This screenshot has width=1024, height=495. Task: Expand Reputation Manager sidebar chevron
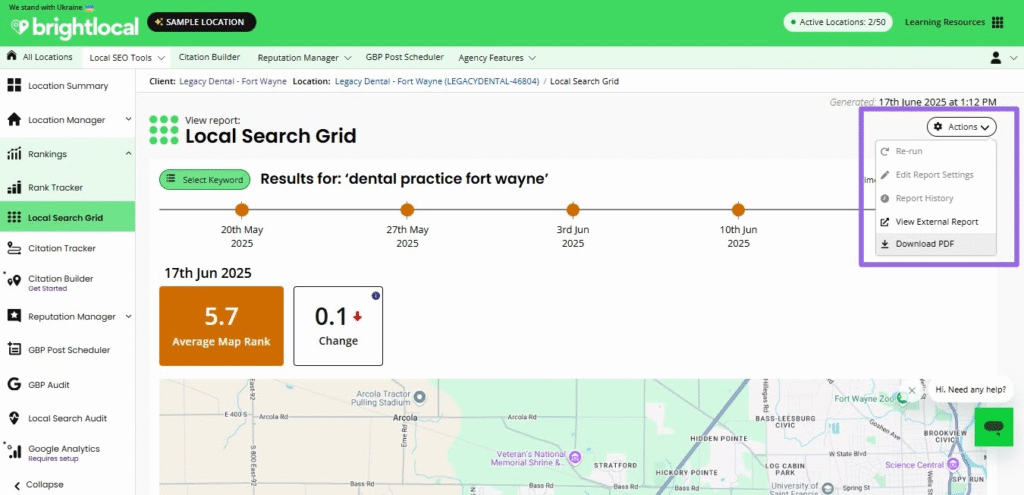coord(128,316)
